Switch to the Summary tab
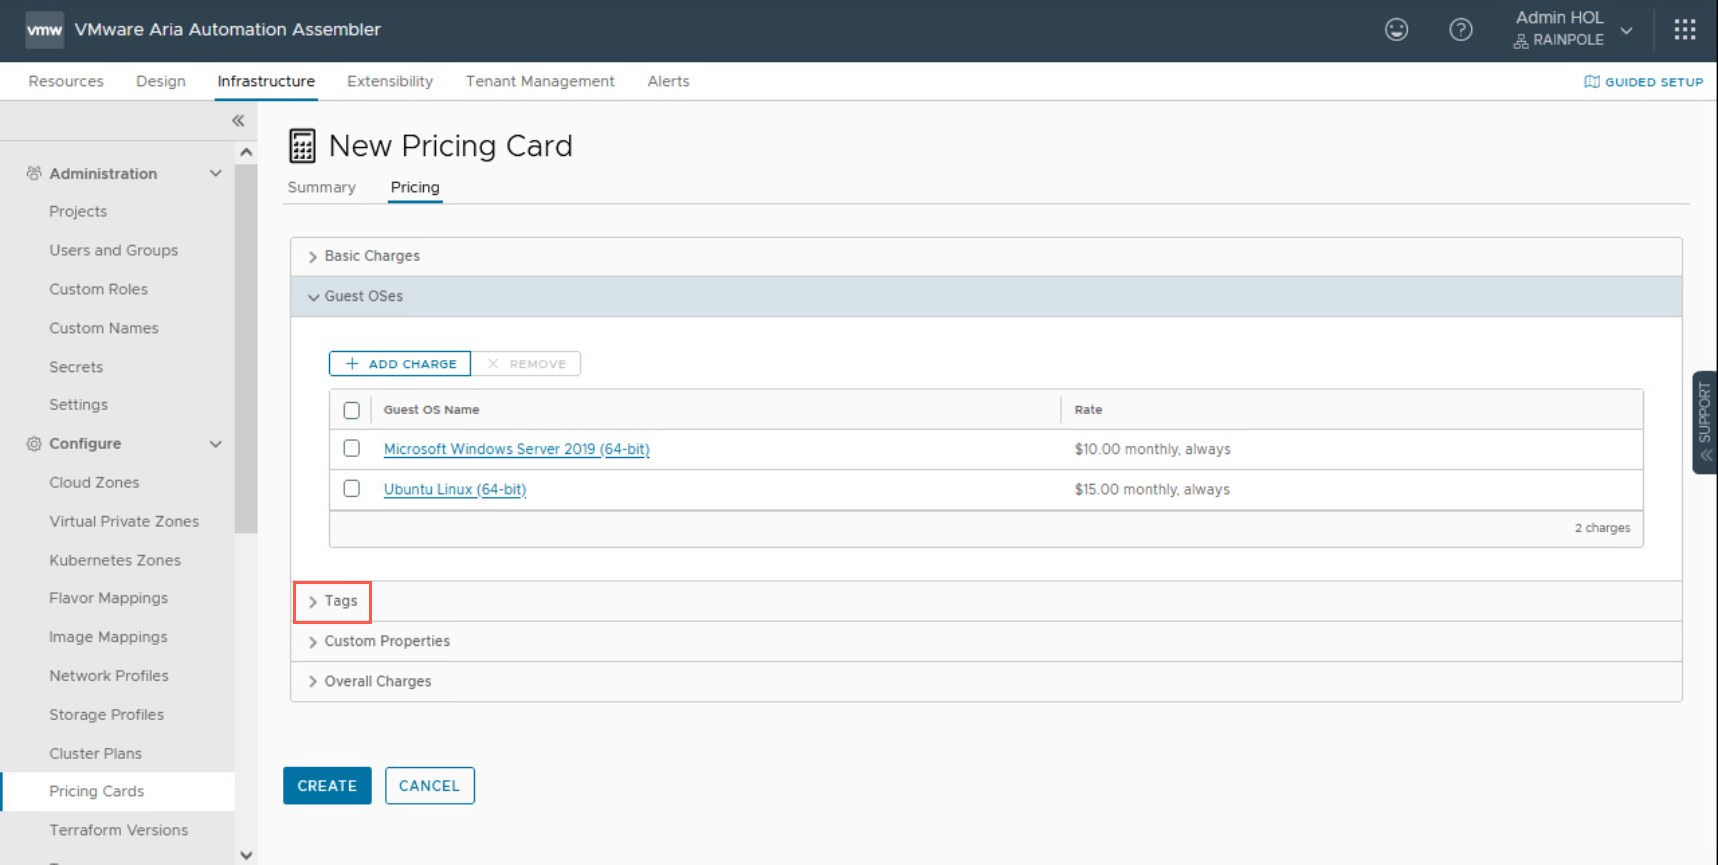This screenshot has width=1718, height=865. (321, 187)
